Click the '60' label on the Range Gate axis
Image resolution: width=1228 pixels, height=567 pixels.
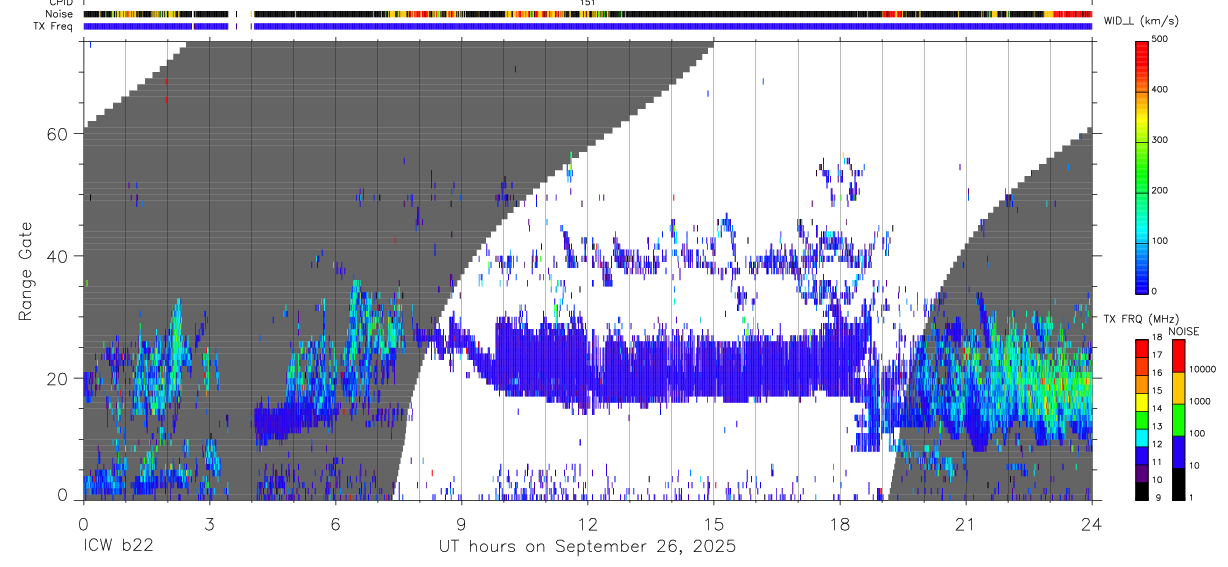(58, 134)
